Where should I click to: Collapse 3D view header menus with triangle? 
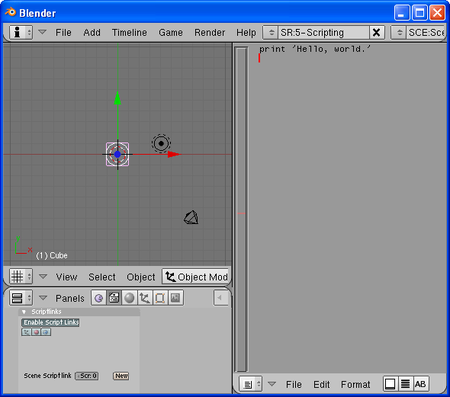pos(43,276)
